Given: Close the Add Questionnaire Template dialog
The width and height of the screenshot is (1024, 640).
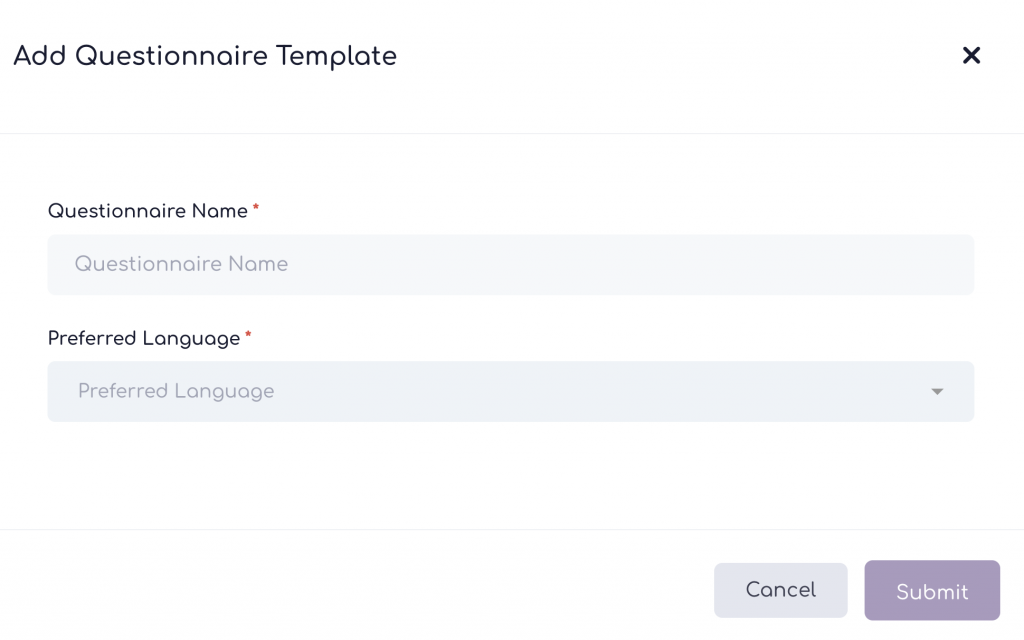Looking at the screenshot, I should (971, 56).
